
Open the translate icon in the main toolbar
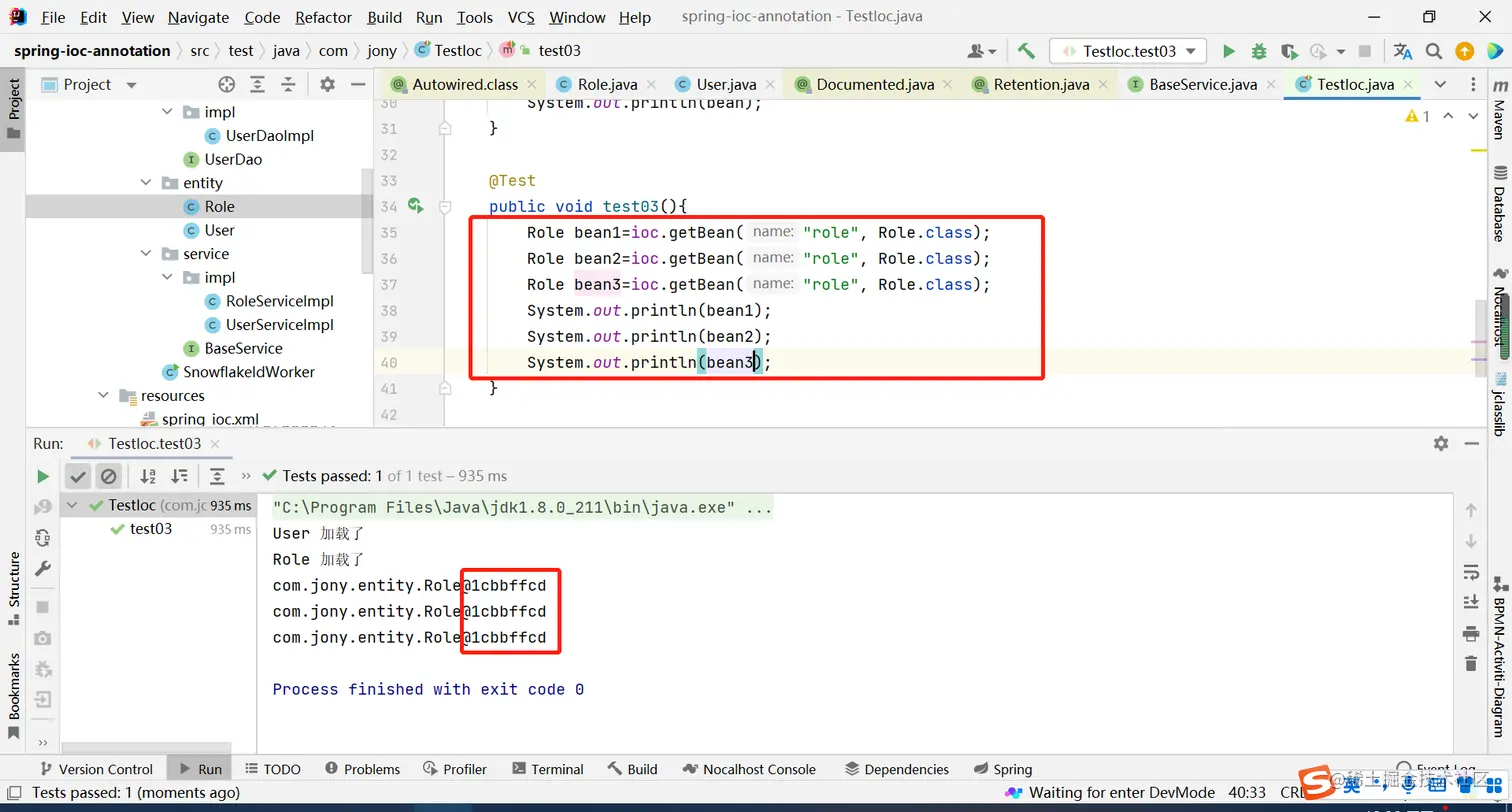pyautogui.click(x=1403, y=51)
